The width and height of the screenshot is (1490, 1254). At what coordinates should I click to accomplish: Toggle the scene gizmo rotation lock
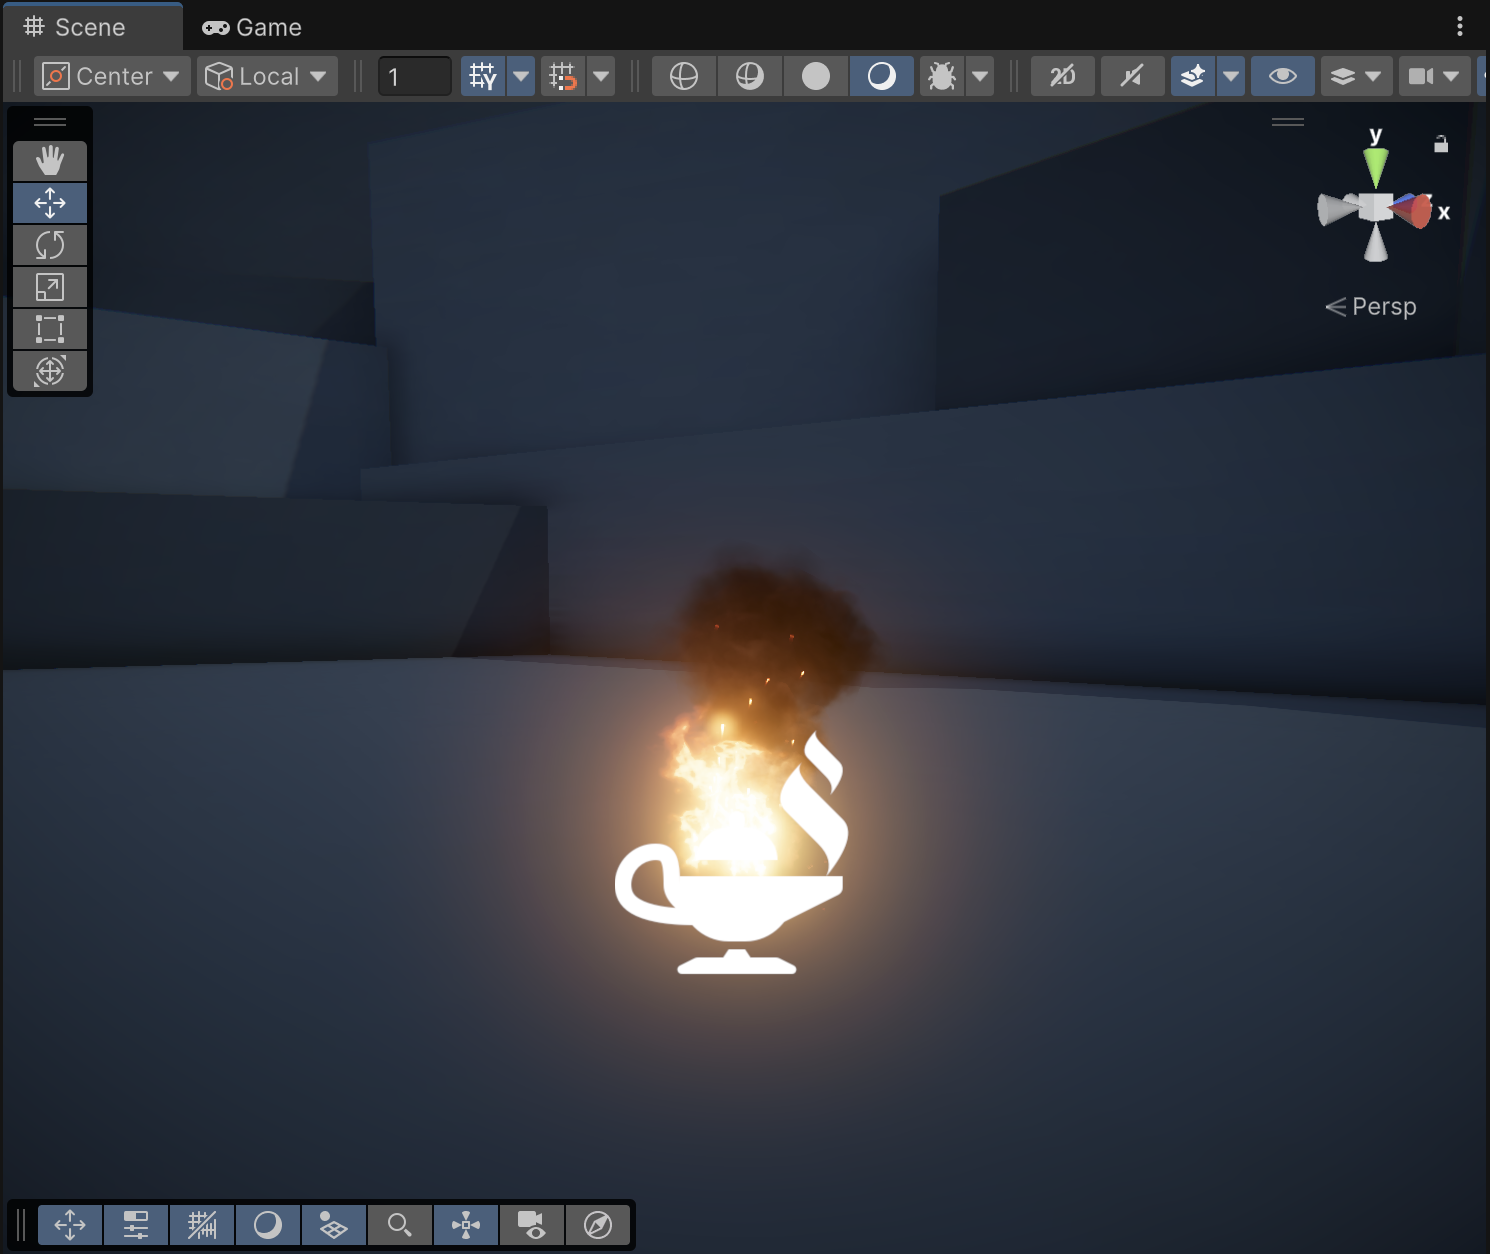click(x=1440, y=144)
